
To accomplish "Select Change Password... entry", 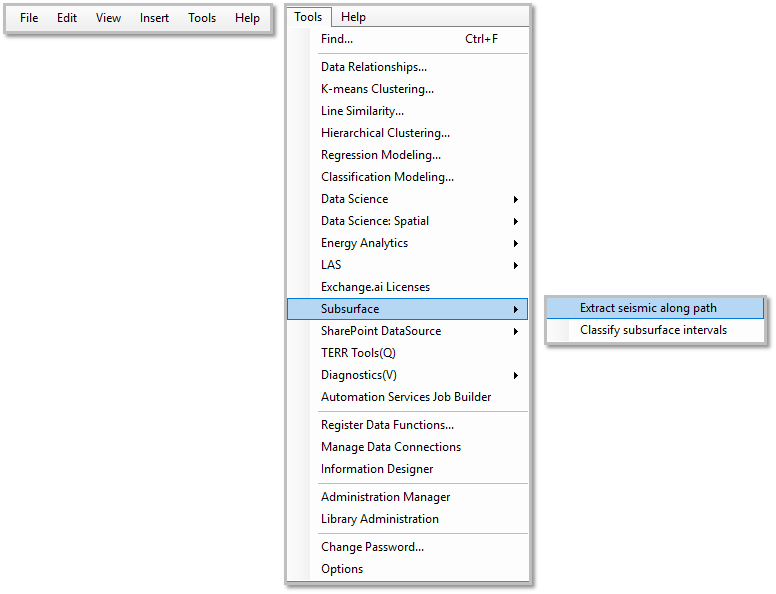I will (x=408, y=547).
